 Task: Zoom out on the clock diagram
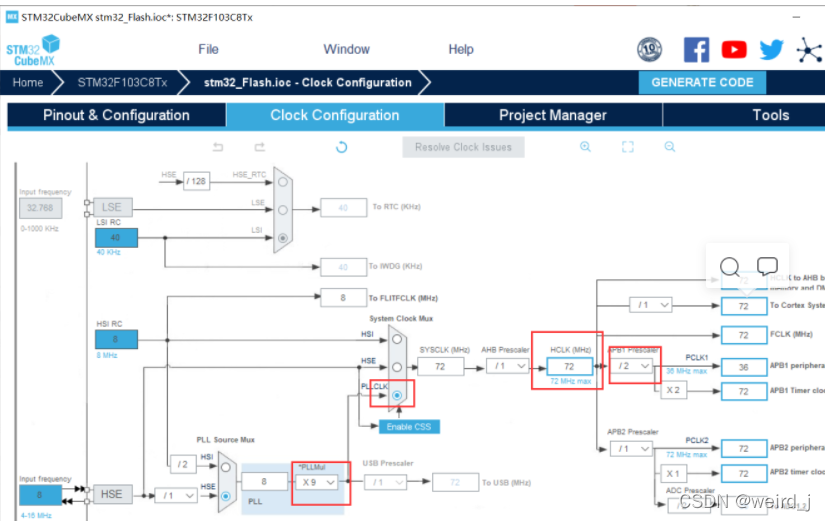pos(669,147)
